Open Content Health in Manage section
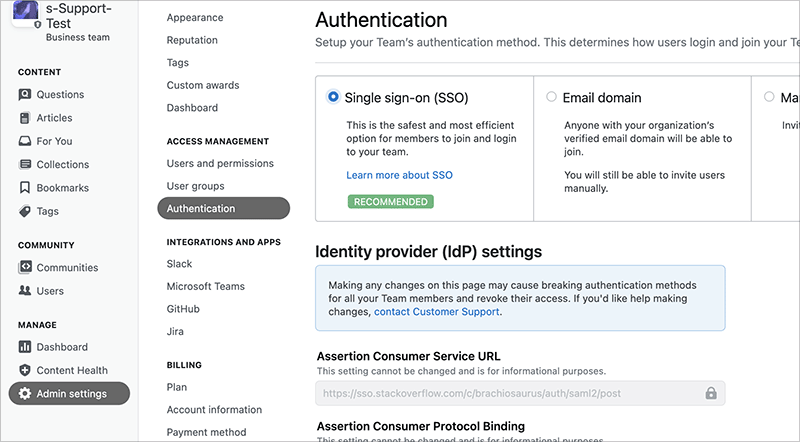Screen dimensions: 800x442 pos(71,370)
